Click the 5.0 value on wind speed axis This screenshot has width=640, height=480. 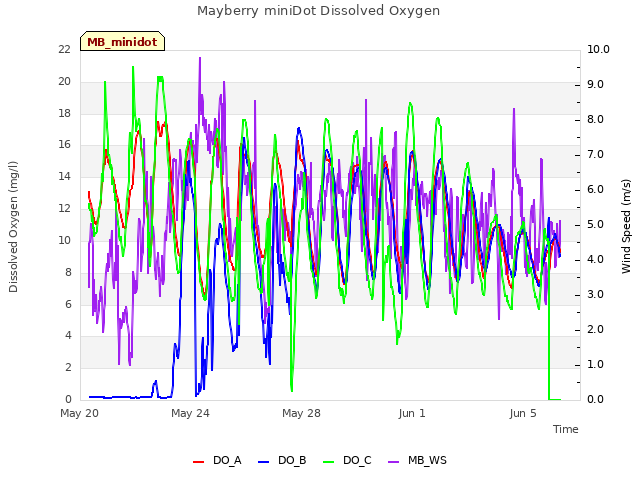point(595,224)
